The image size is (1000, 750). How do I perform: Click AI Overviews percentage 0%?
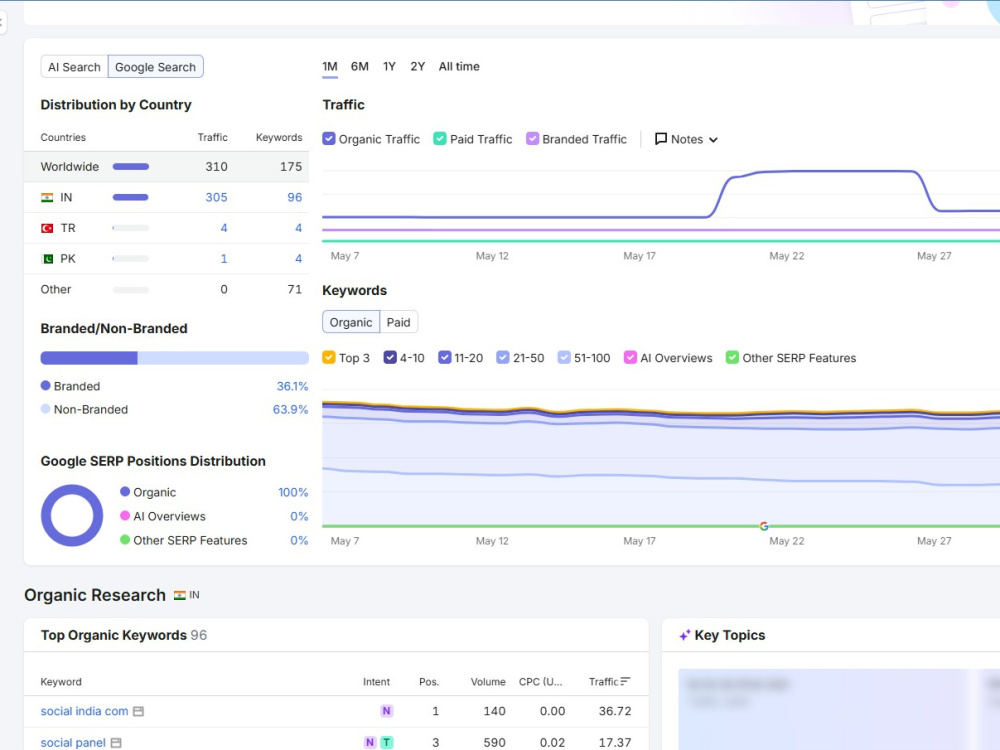(299, 517)
